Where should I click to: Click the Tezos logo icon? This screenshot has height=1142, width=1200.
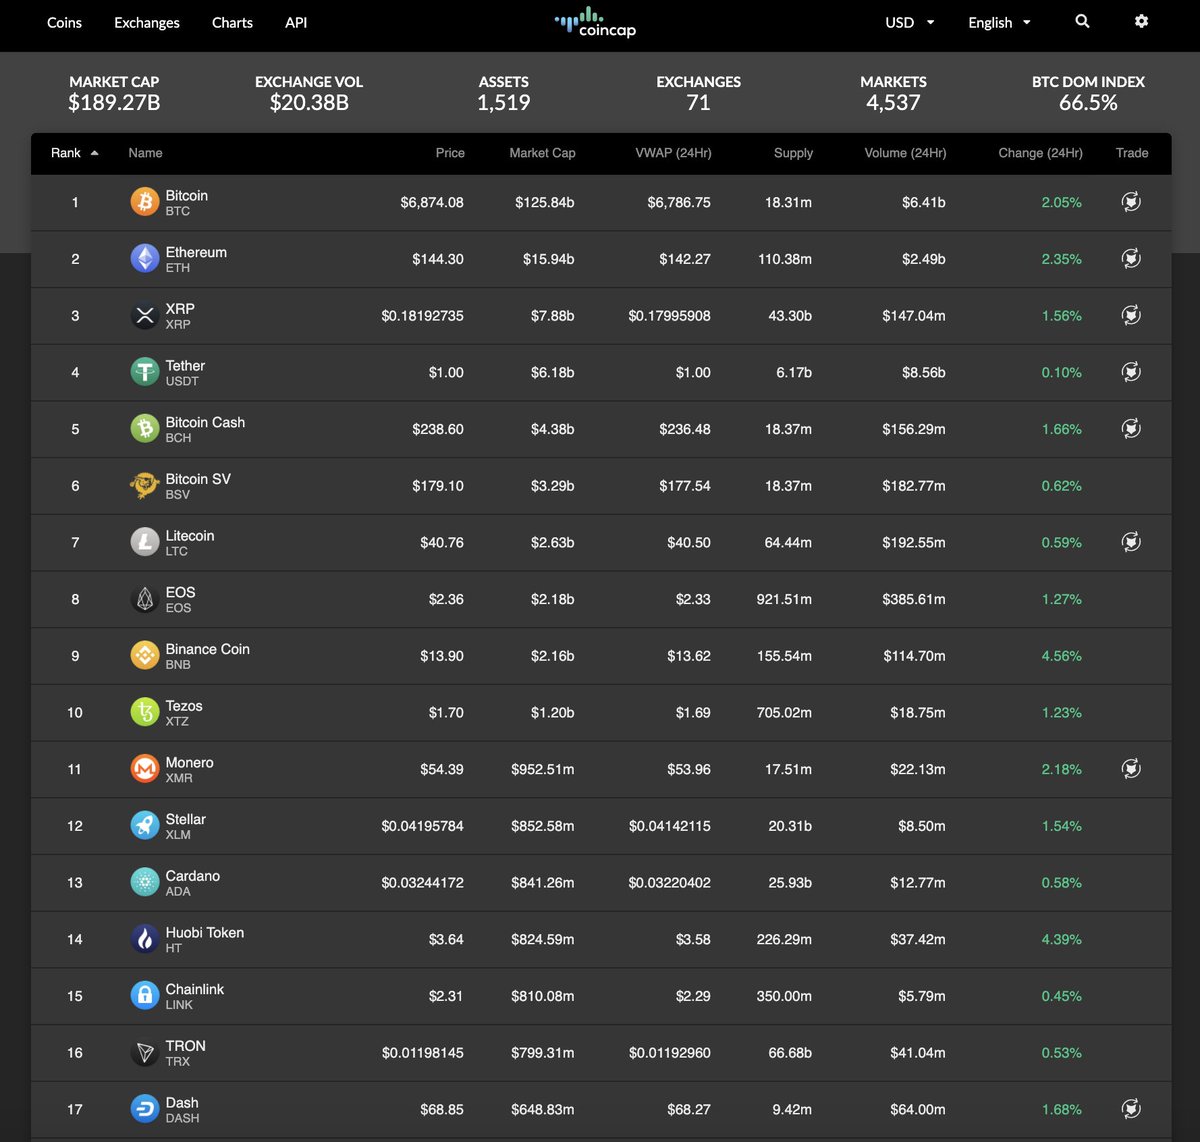pos(145,712)
